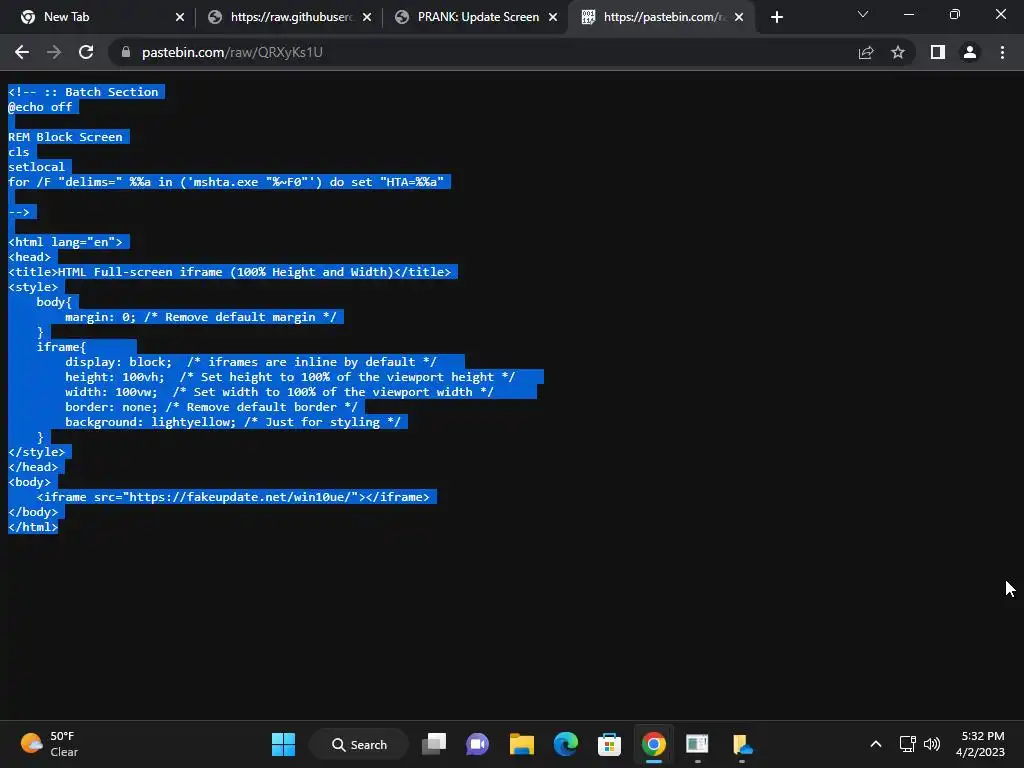Image resolution: width=1024 pixels, height=768 pixels.
Task: Open Microsoft Store from taskbar
Action: [x=609, y=744]
